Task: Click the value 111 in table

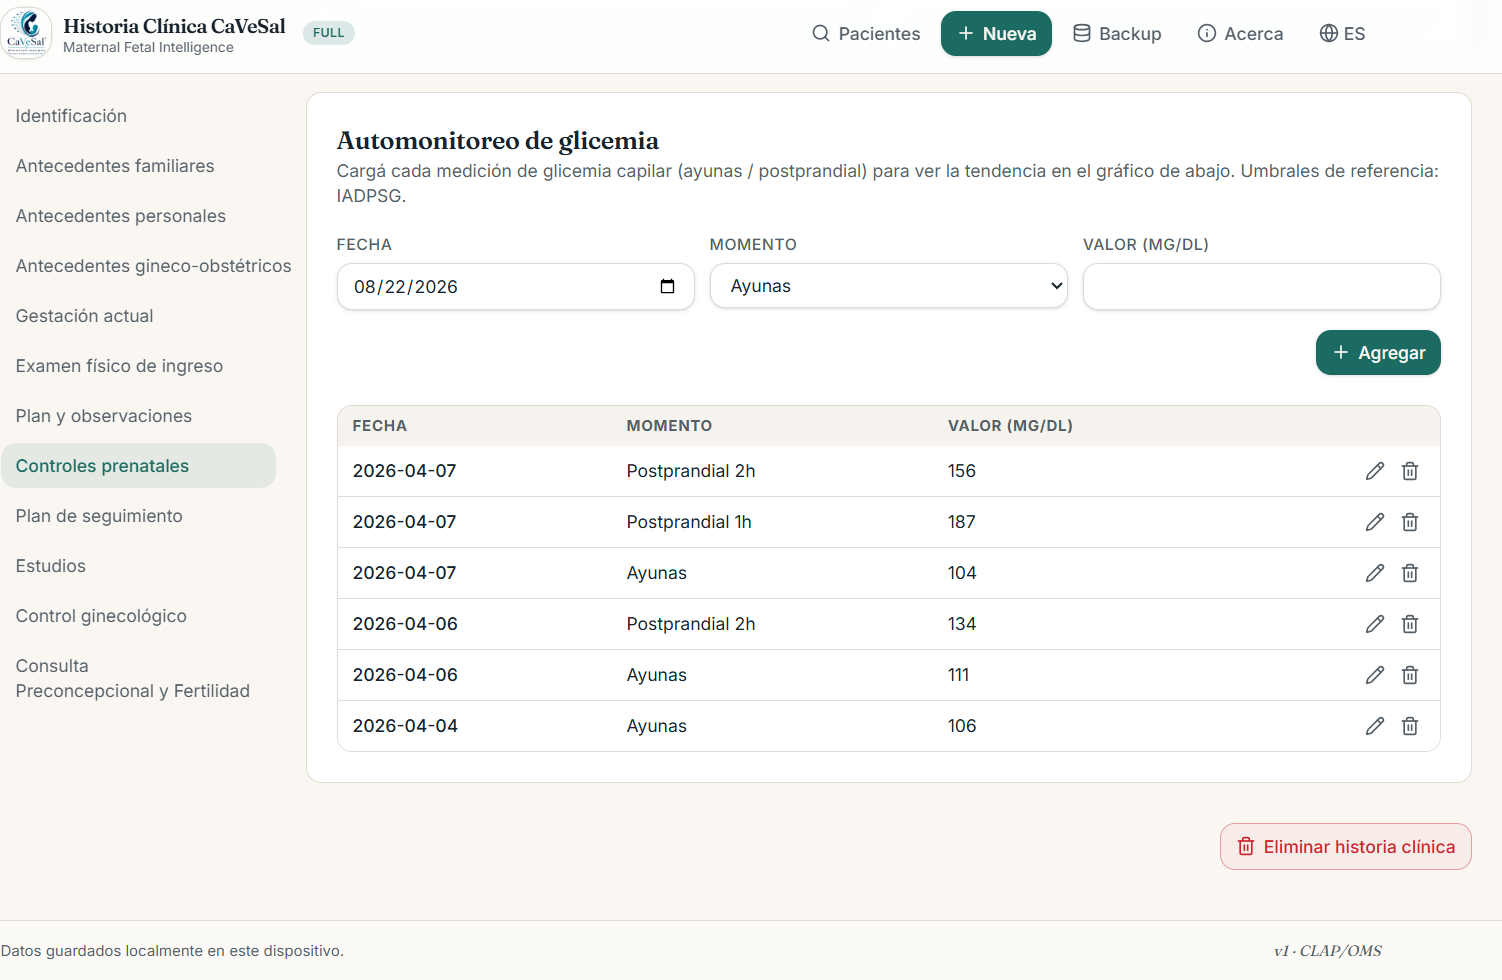Action: point(959,675)
